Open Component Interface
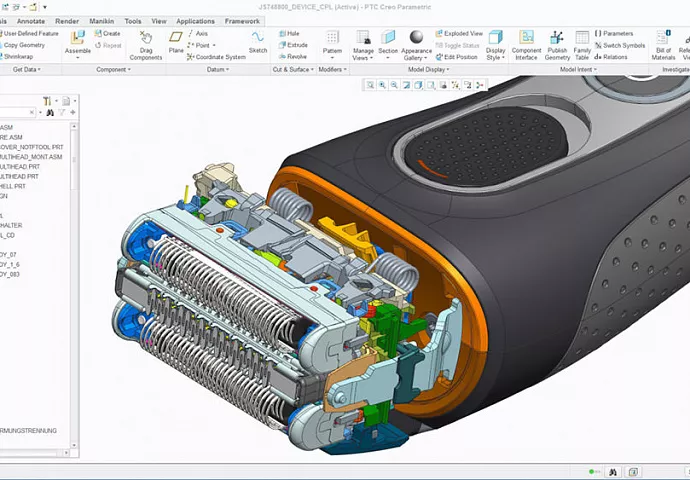 pos(526,39)
